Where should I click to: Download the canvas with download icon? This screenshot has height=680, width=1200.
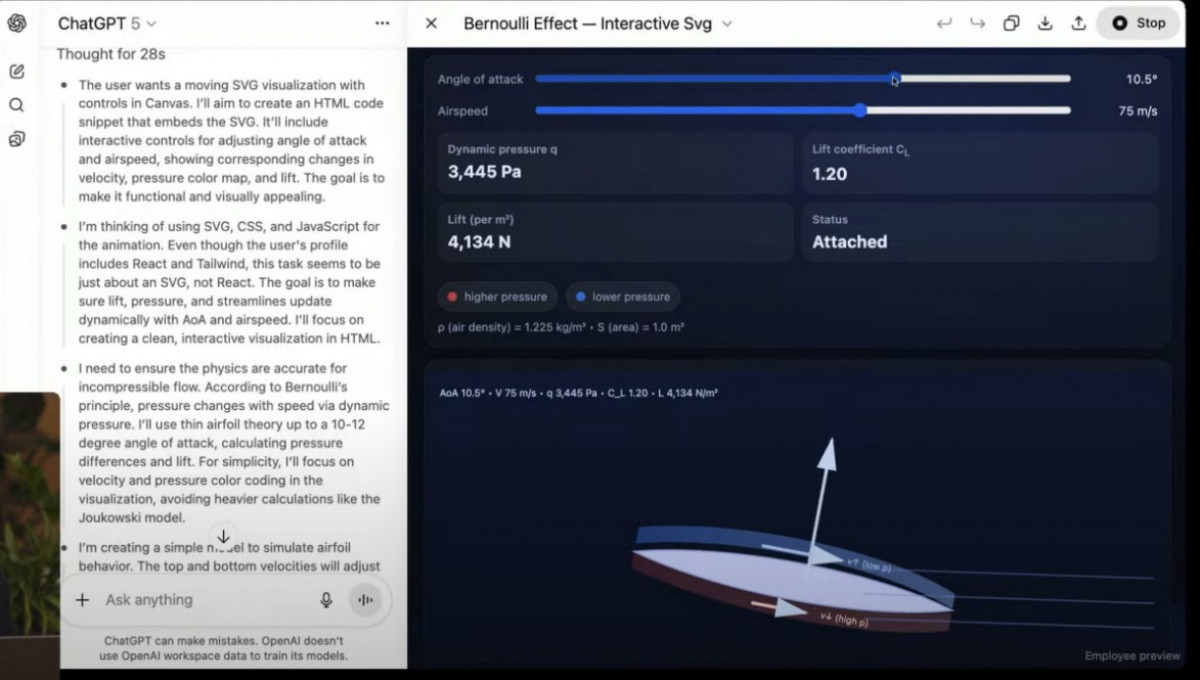[1045, 23]
